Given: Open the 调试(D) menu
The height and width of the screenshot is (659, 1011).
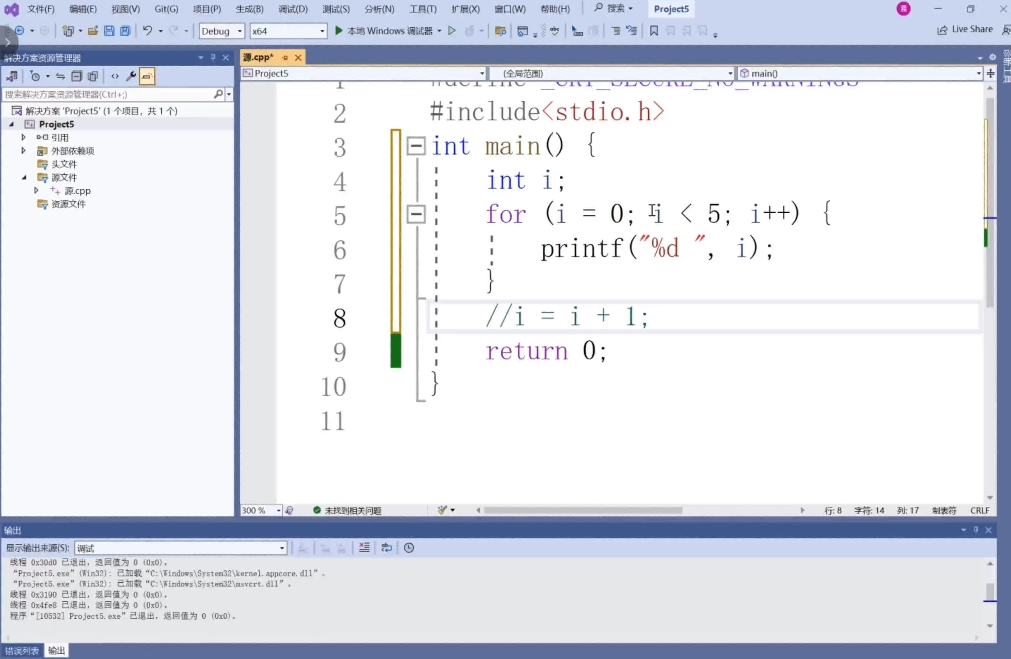Looking at the screenshot, I should point(293,9).
